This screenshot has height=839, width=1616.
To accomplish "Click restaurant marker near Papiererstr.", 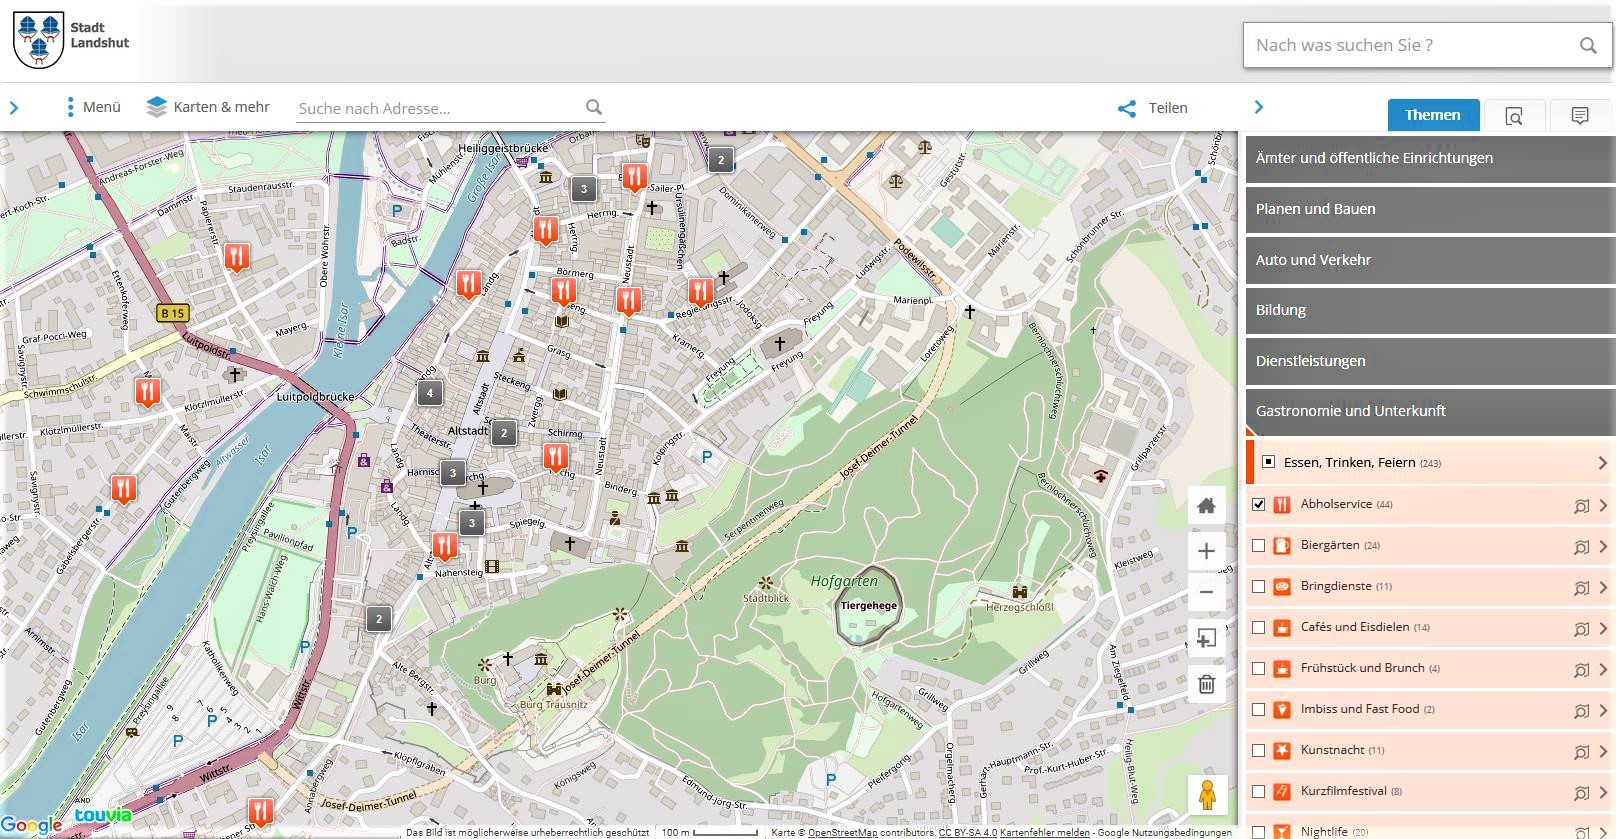I will [x=236, y=258].
